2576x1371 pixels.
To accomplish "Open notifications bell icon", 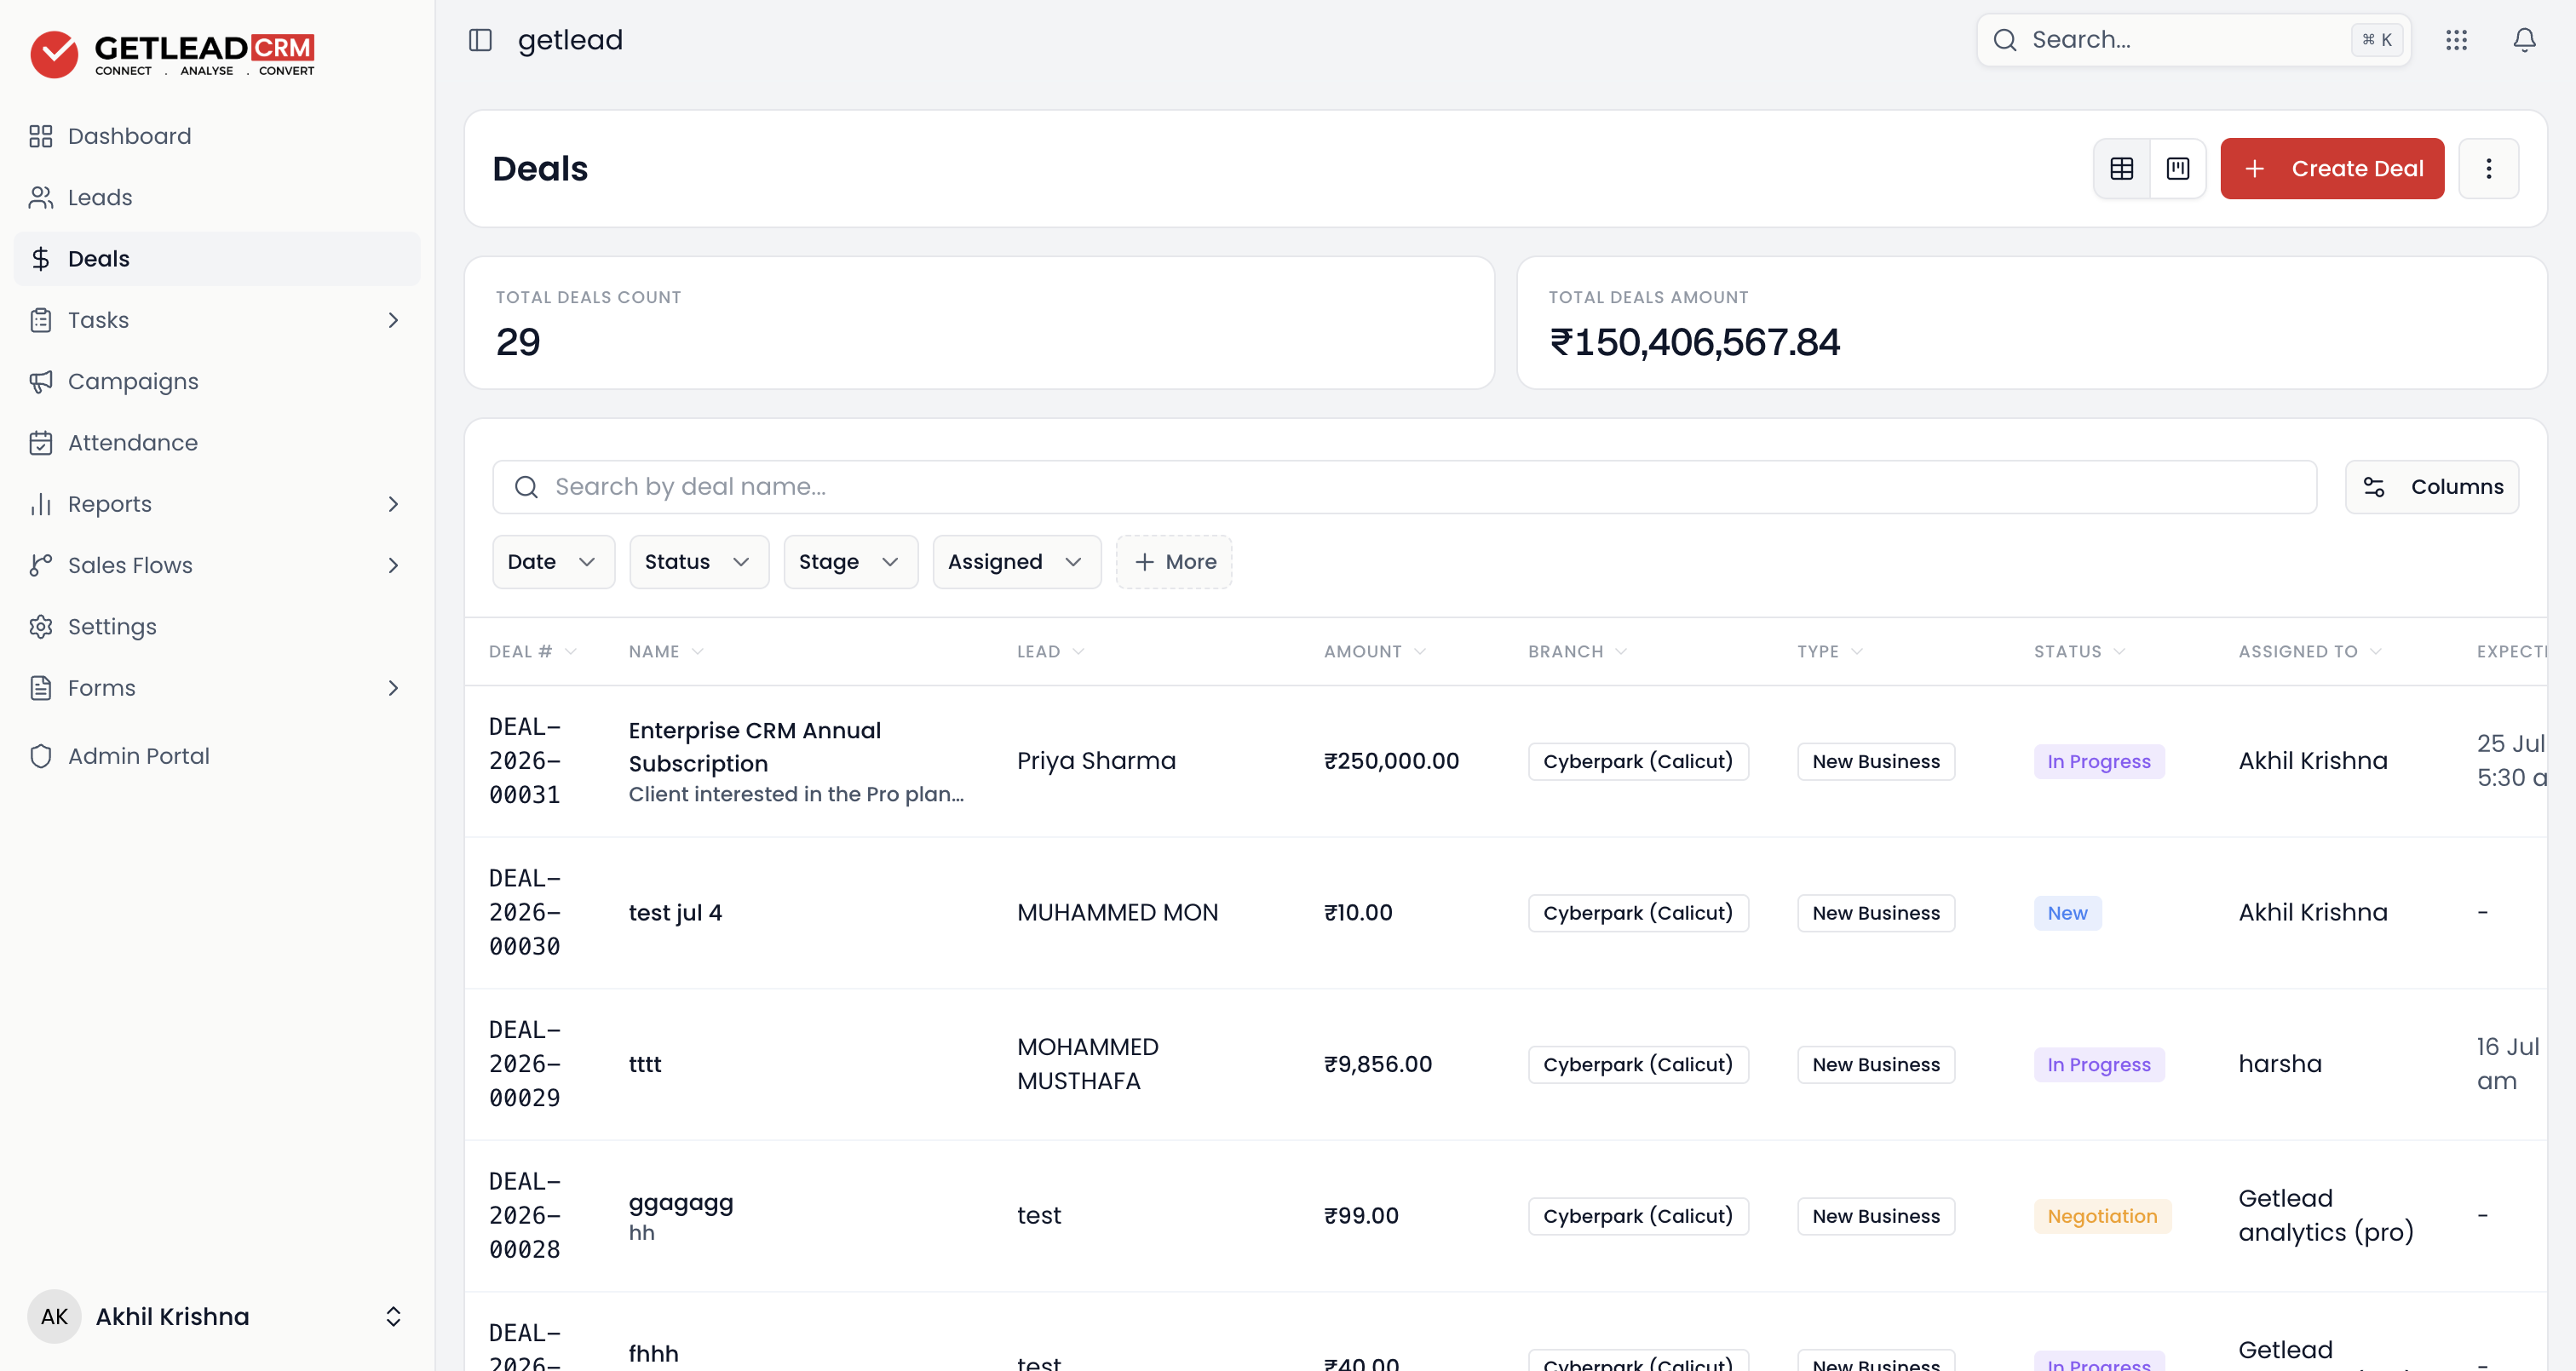I will pyautogui.click(x=2524, y=40).
